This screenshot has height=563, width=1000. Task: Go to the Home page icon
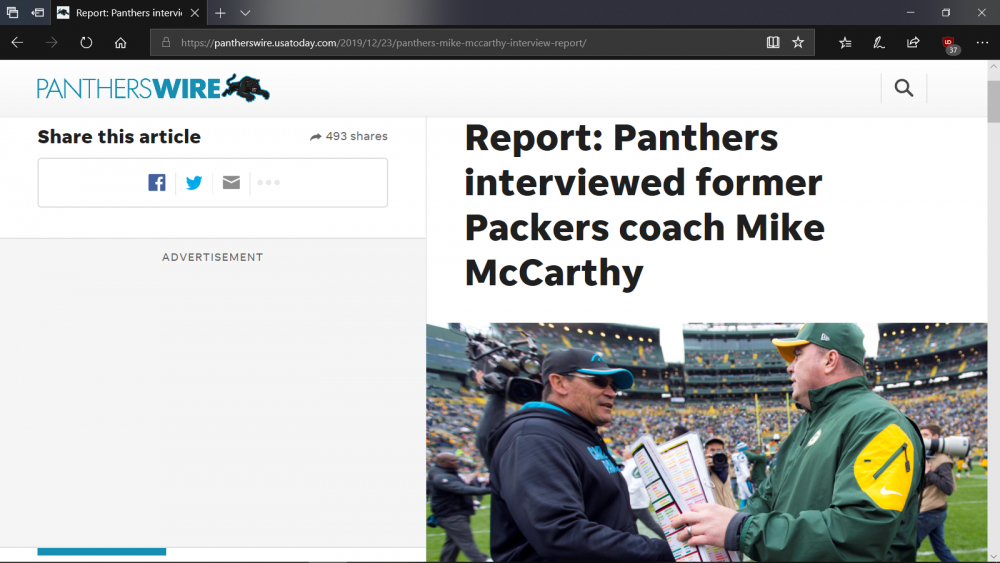pyautogui.click(x=121, y=43)
